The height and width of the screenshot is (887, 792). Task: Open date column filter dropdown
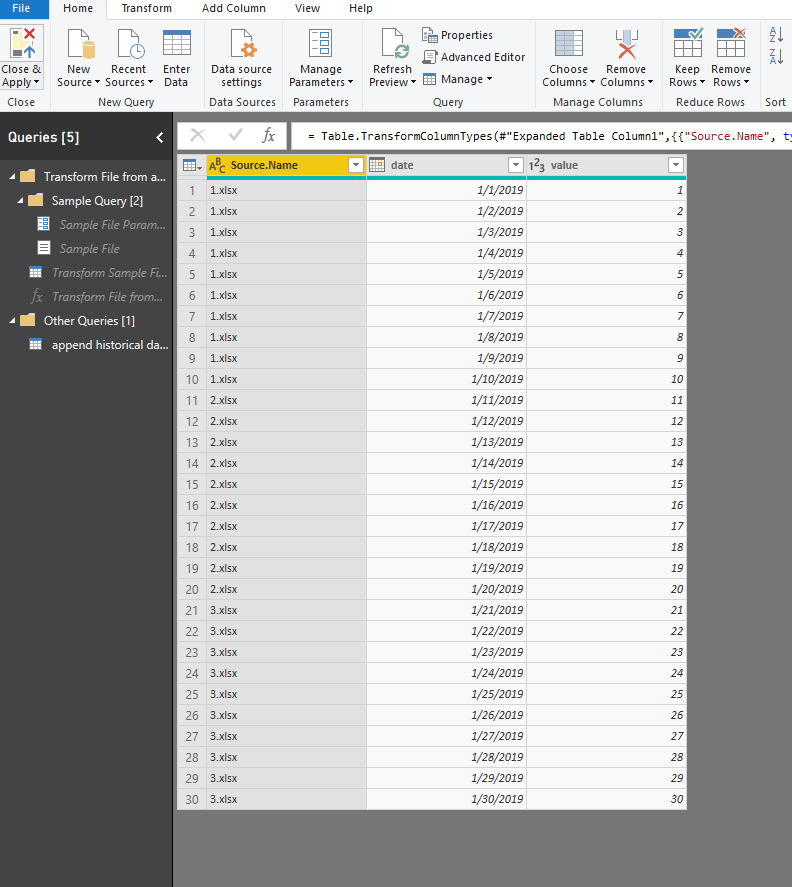[x=515, y=165]
